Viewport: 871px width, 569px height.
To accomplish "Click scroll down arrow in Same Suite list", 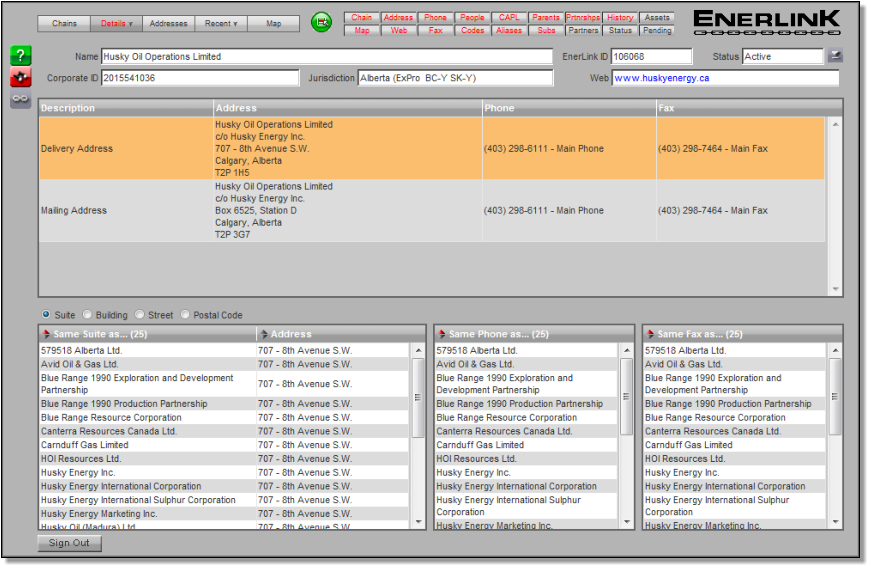I will click(x=418, y=521).
